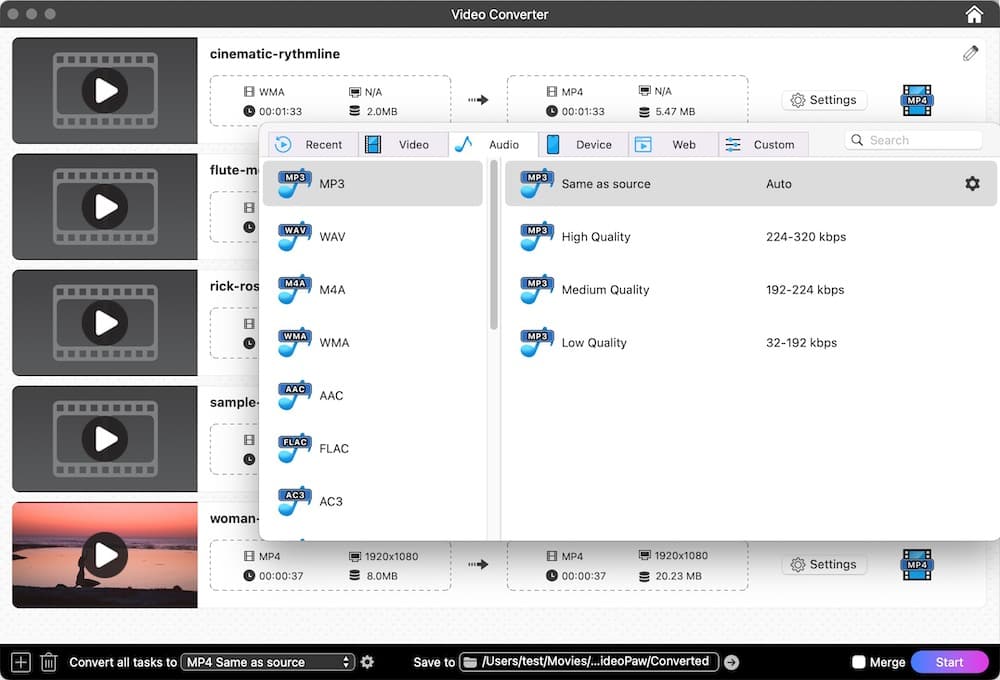This screenshot has width=1000, height=680.
Task: Switch to the Video tab
Action: [x=403, y=144]
